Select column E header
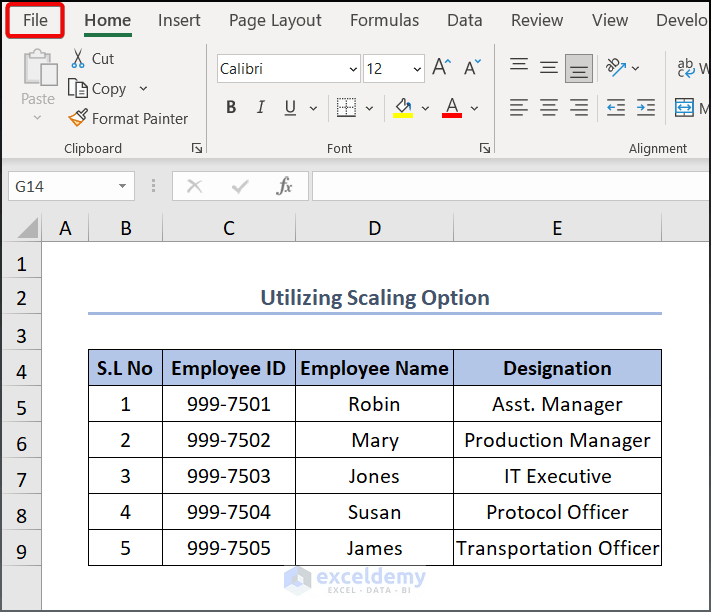711x612 pixels. 557,228
